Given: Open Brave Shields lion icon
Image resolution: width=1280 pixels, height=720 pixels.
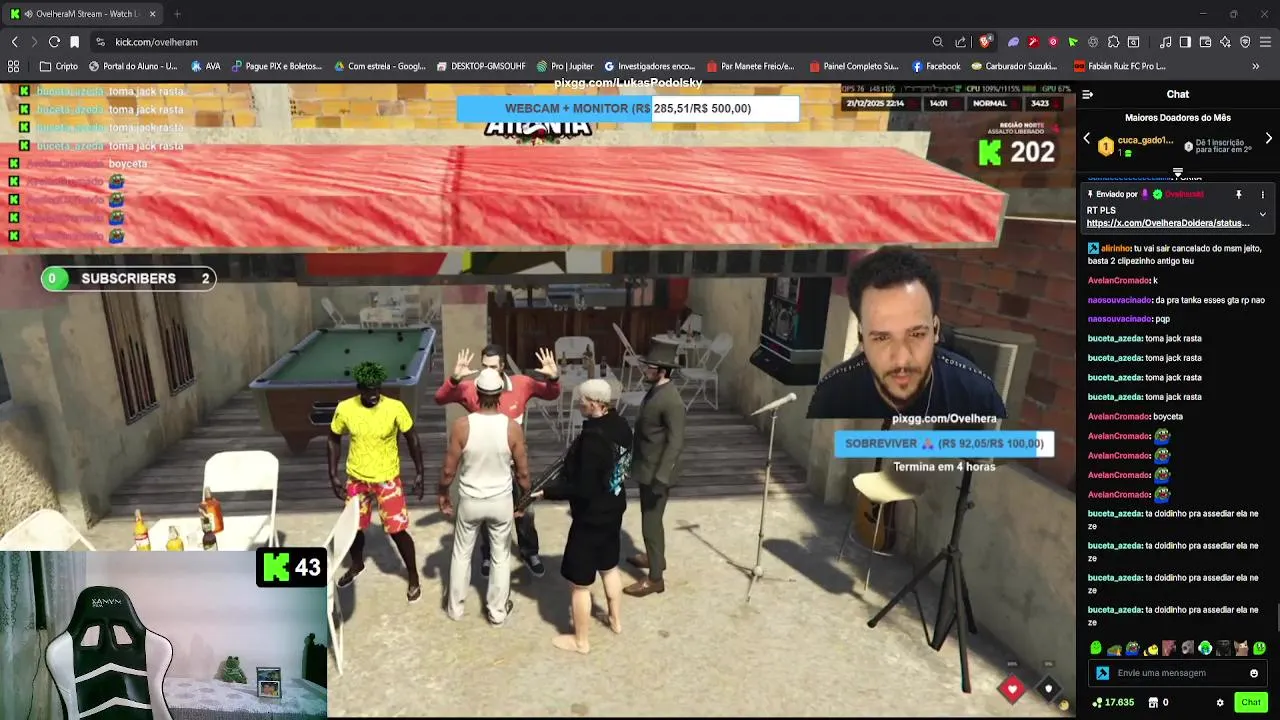Looking at the screenshot, I should [x=985, y=42].
